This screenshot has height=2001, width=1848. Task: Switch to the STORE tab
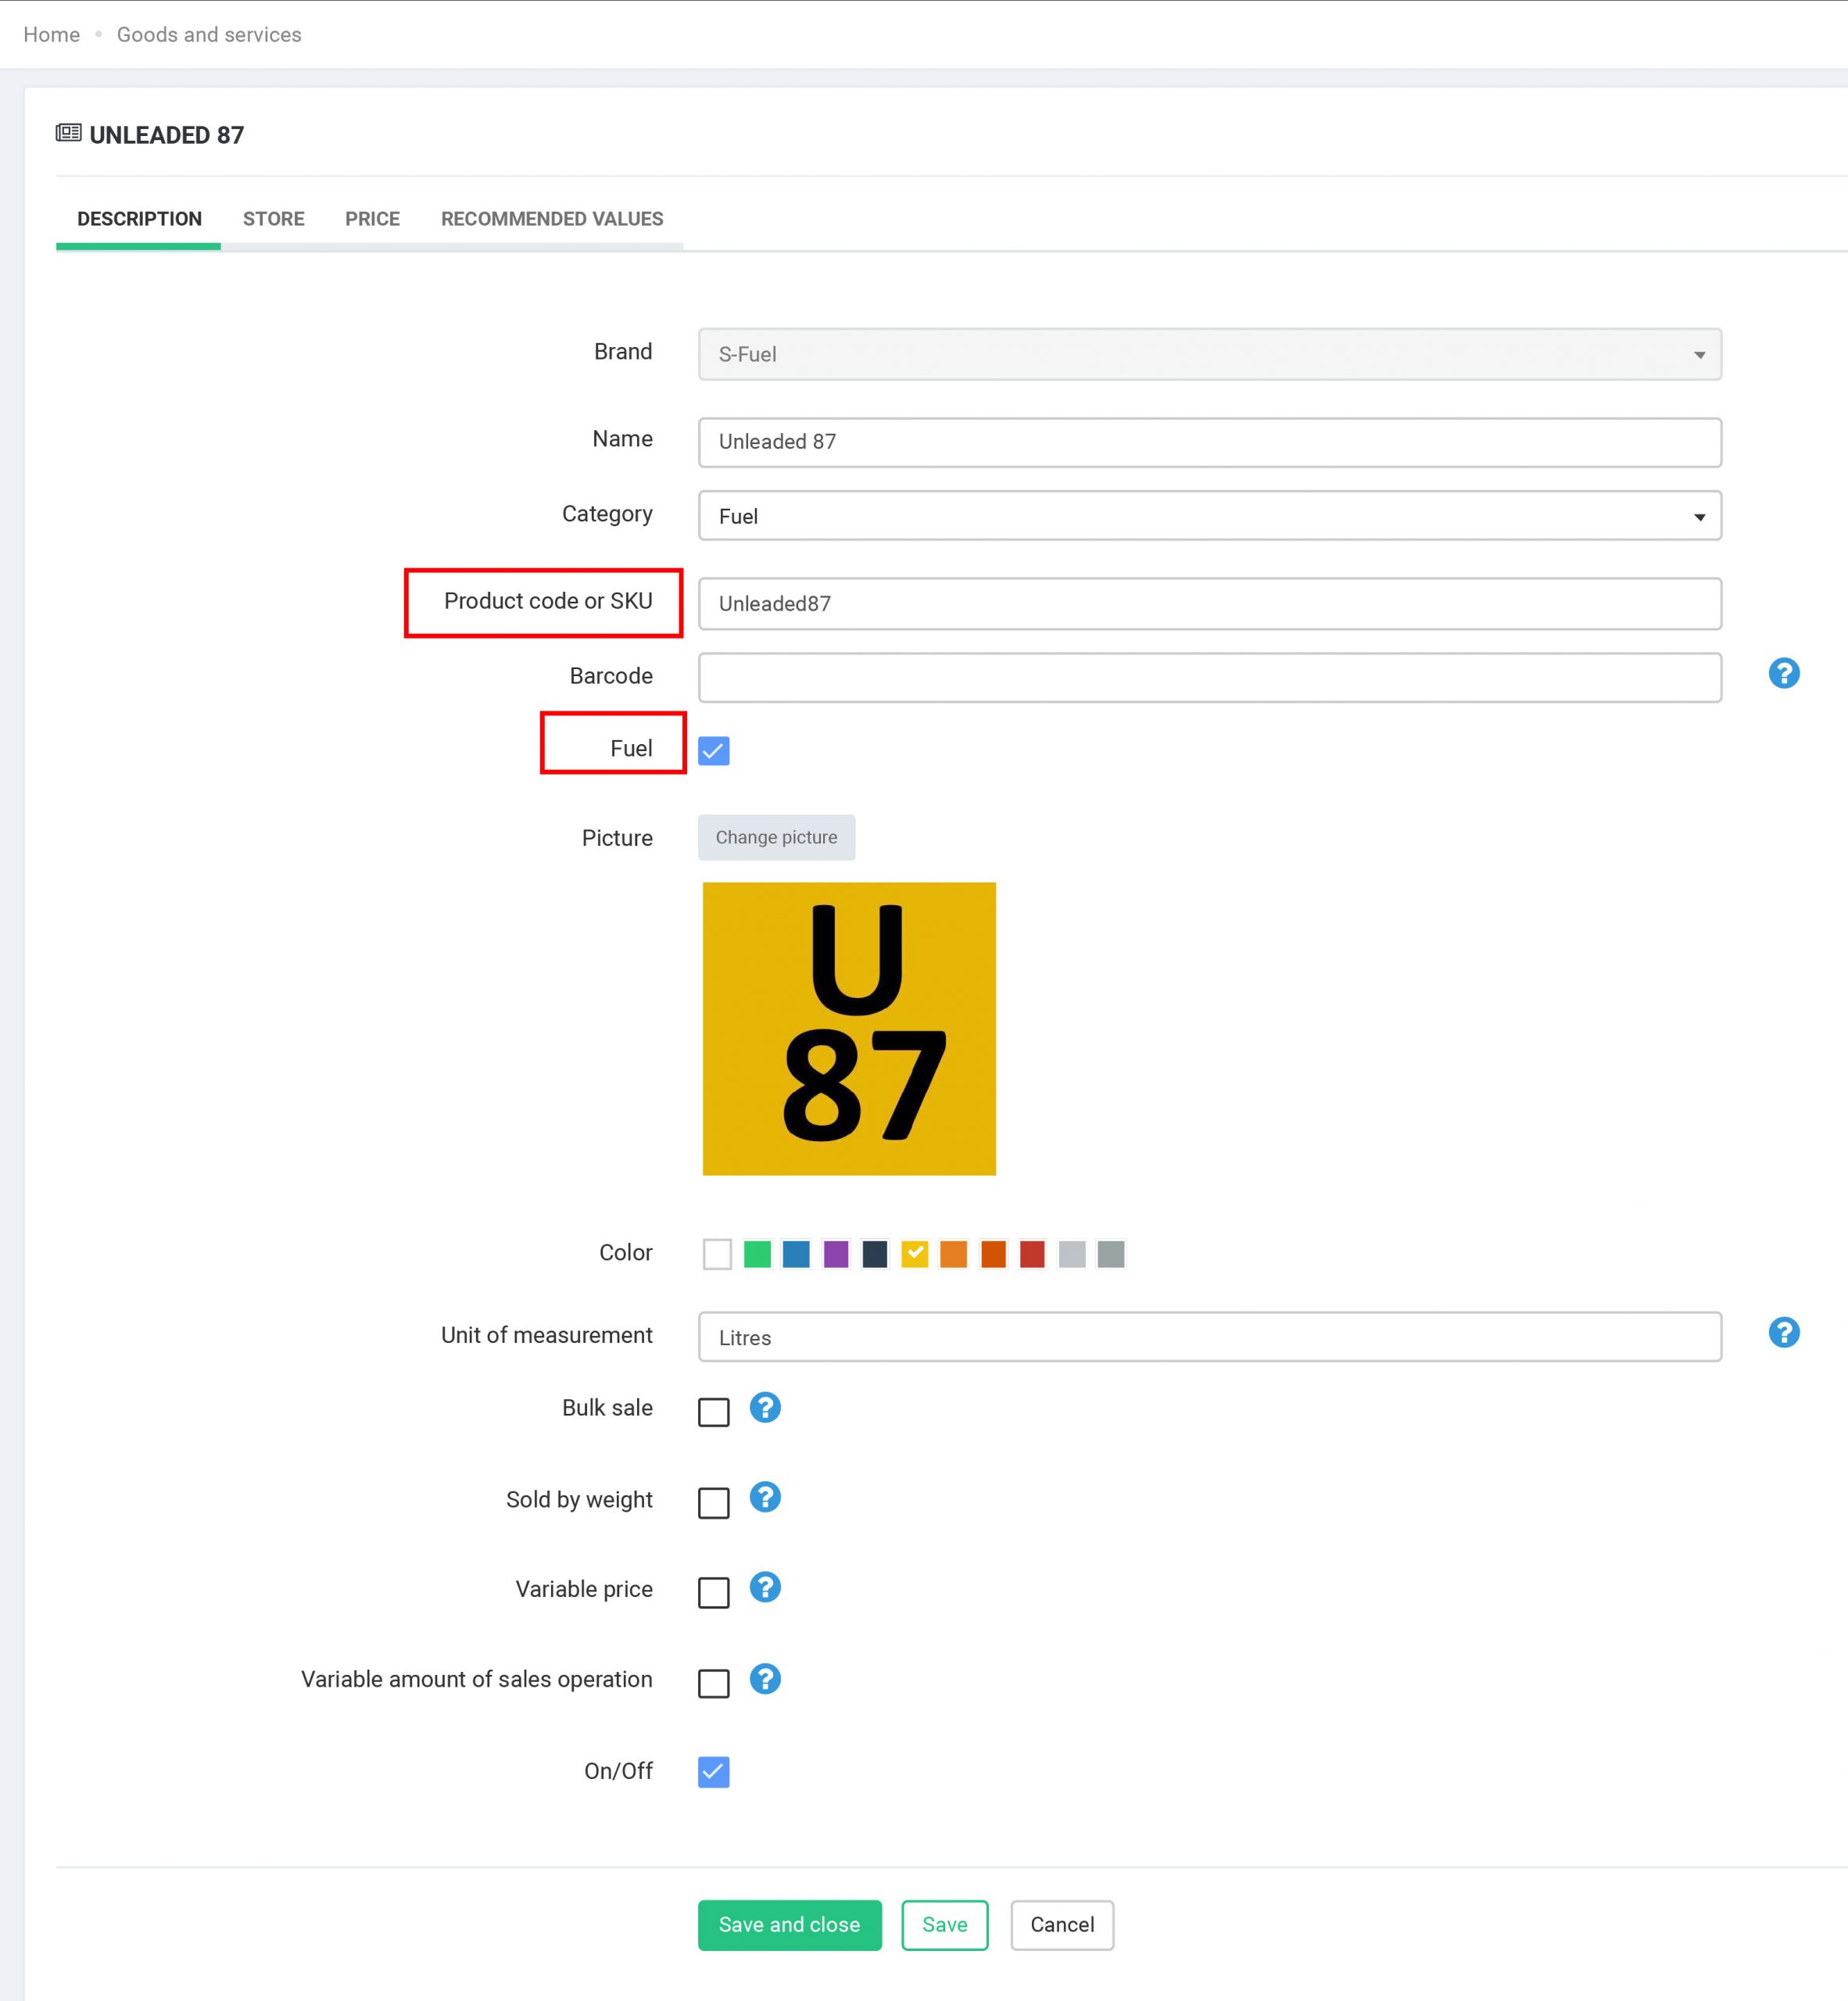[273, 219]
